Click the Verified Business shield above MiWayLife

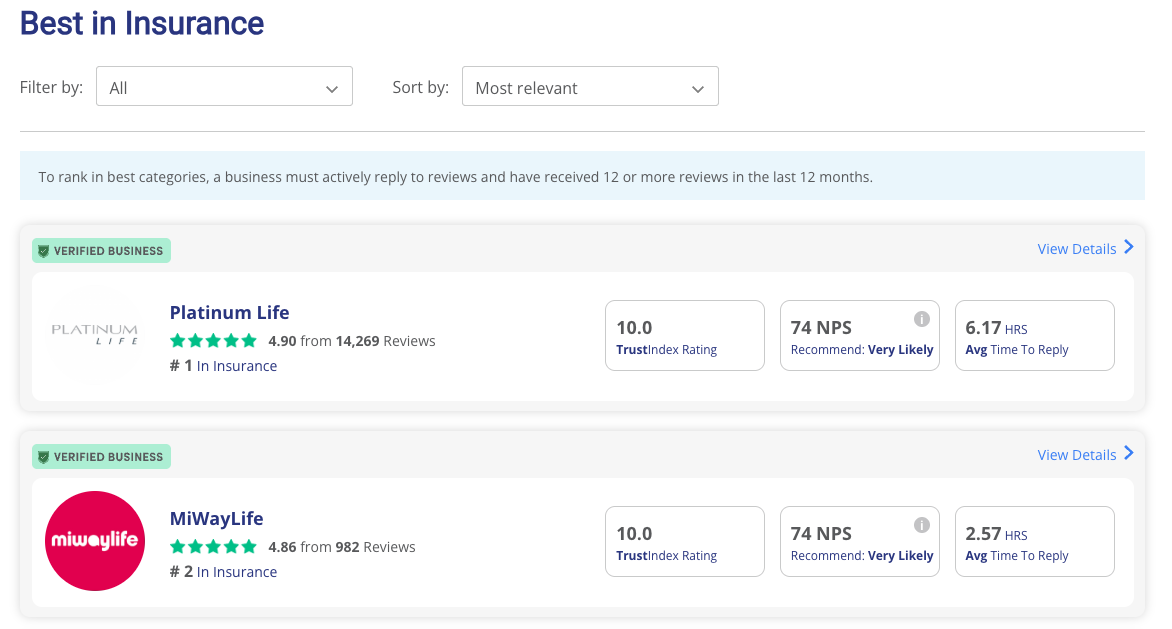43,457
